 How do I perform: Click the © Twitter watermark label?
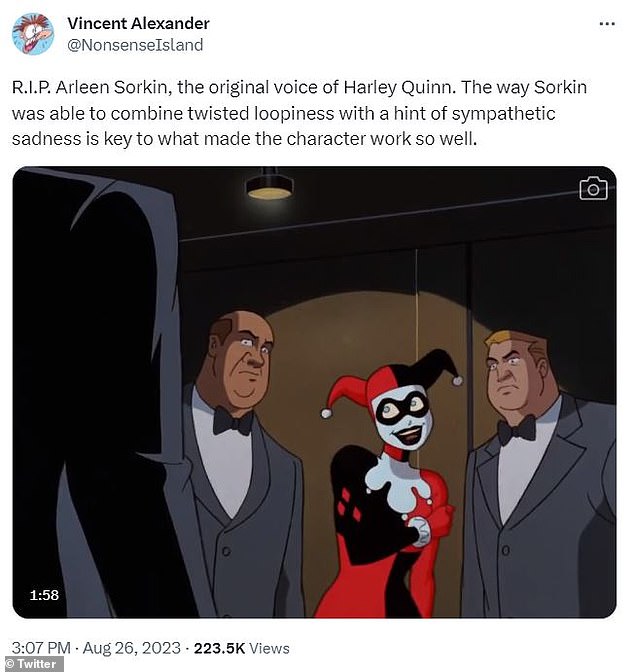click(31, 664)
